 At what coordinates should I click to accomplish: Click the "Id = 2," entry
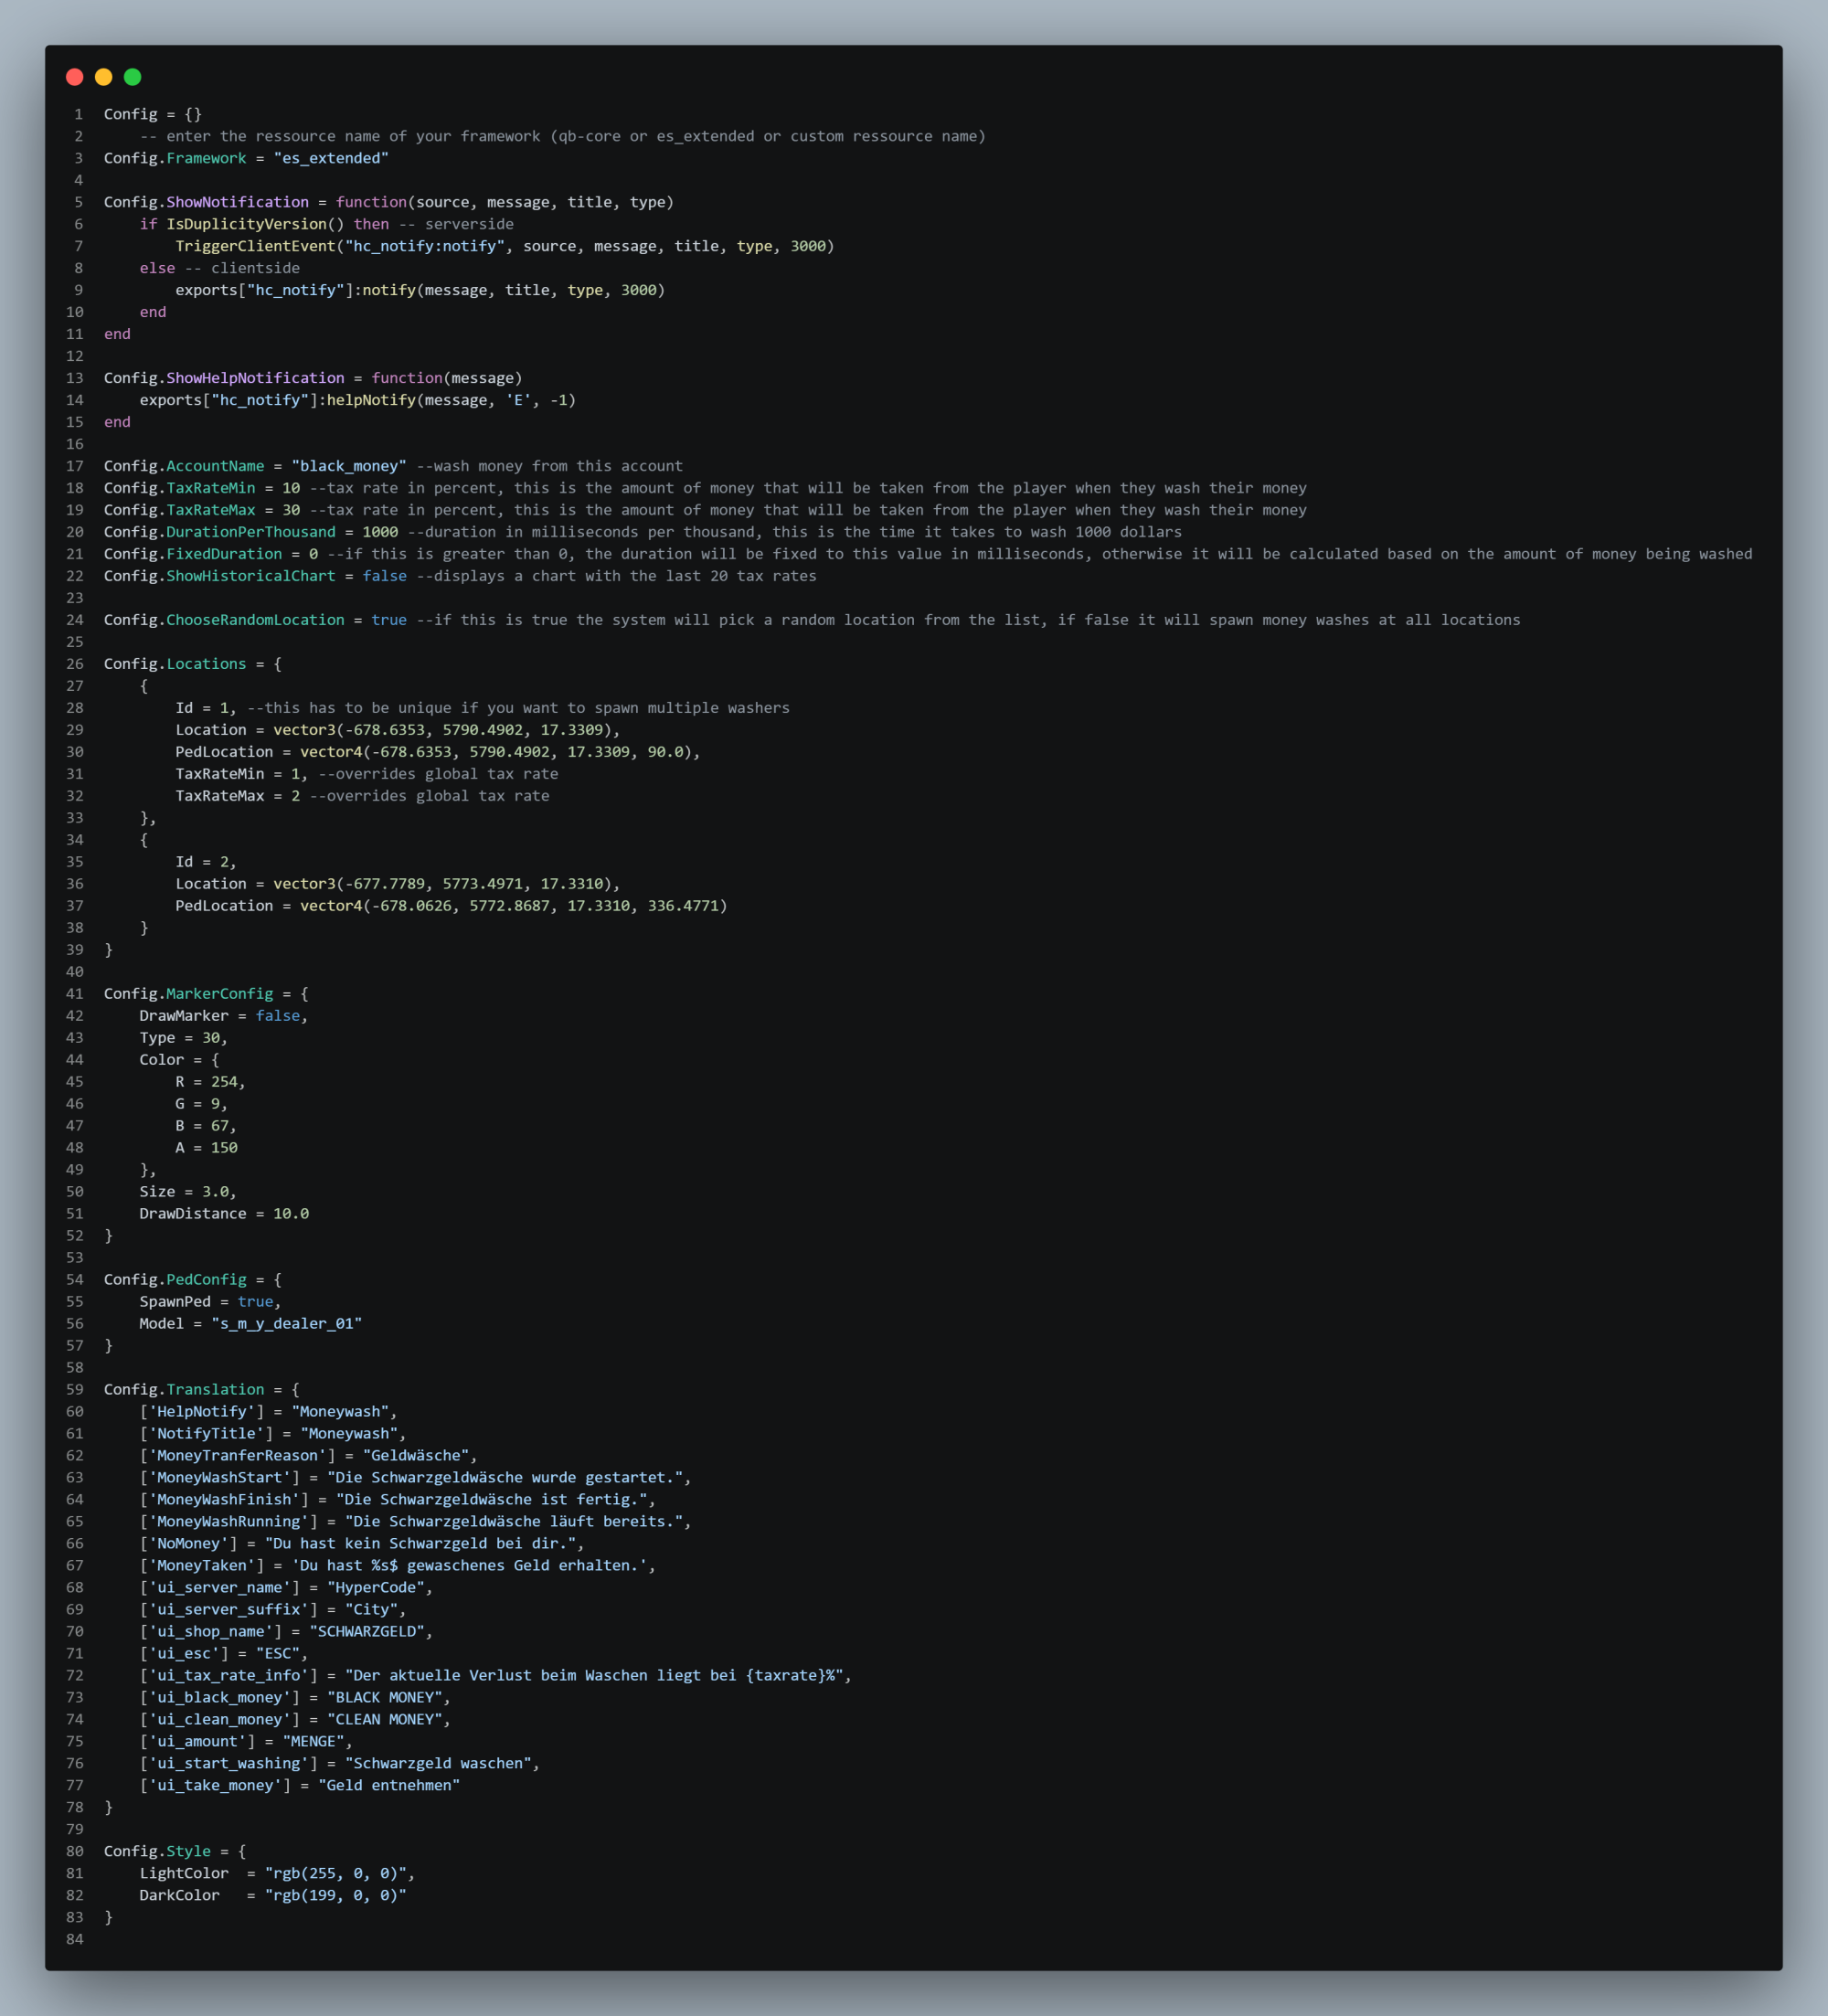coord(206,862)
